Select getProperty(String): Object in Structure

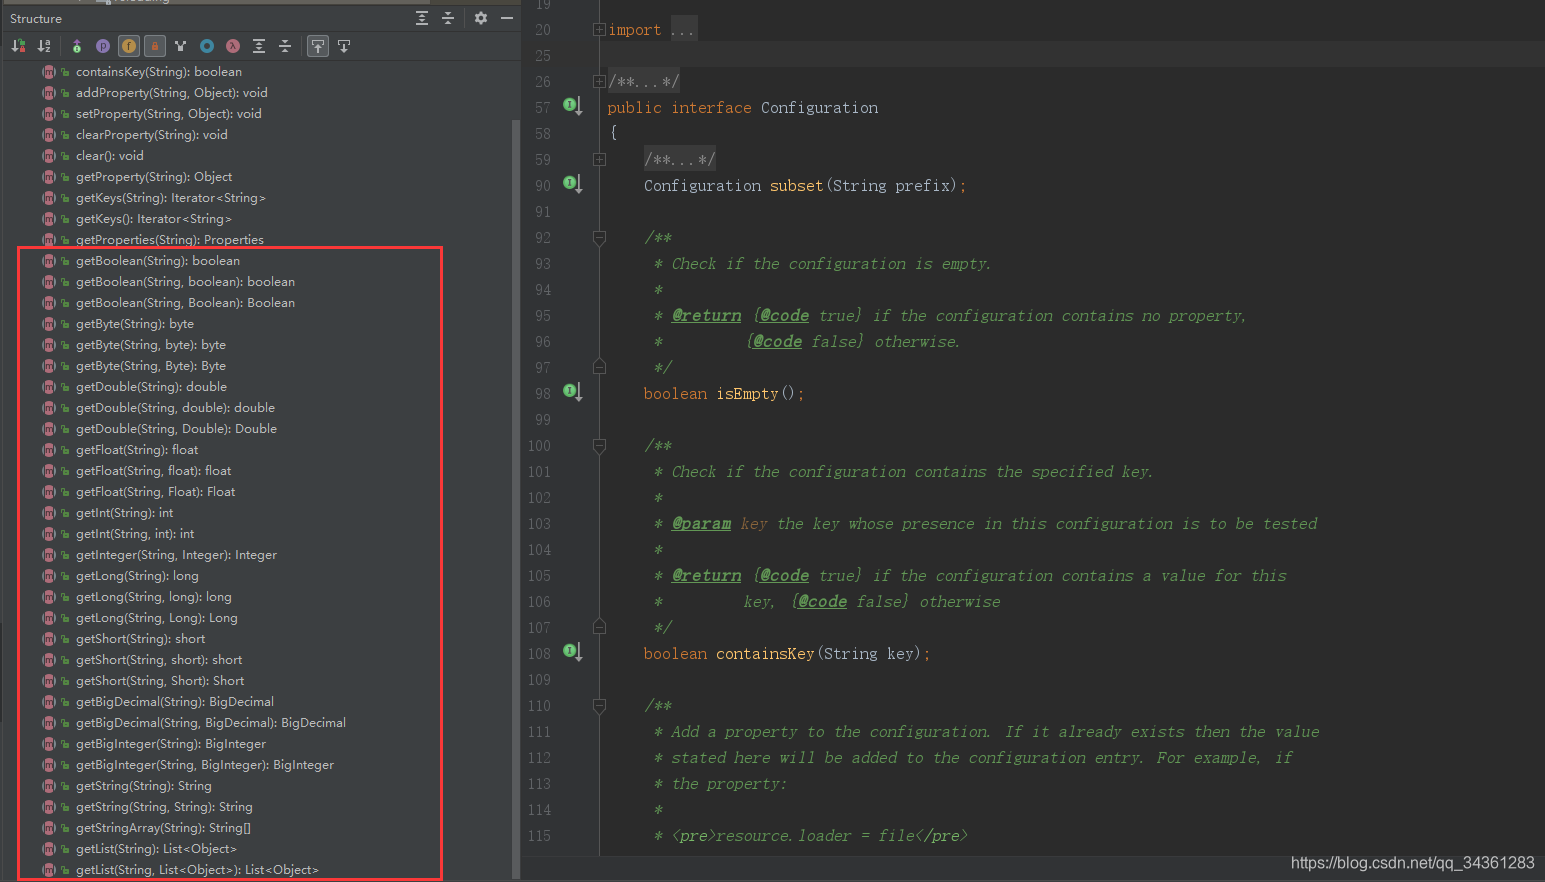(x=154, y=177)
